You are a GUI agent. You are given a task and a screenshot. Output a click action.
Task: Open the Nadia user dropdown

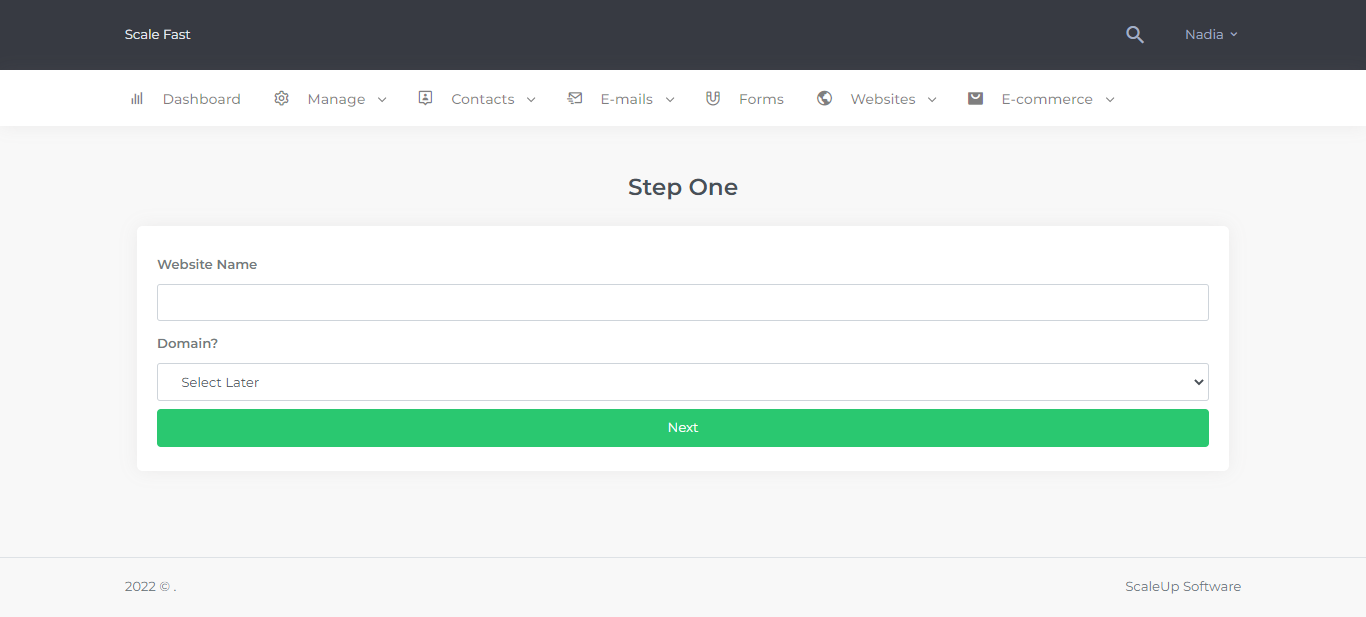tap(1211, 35)
